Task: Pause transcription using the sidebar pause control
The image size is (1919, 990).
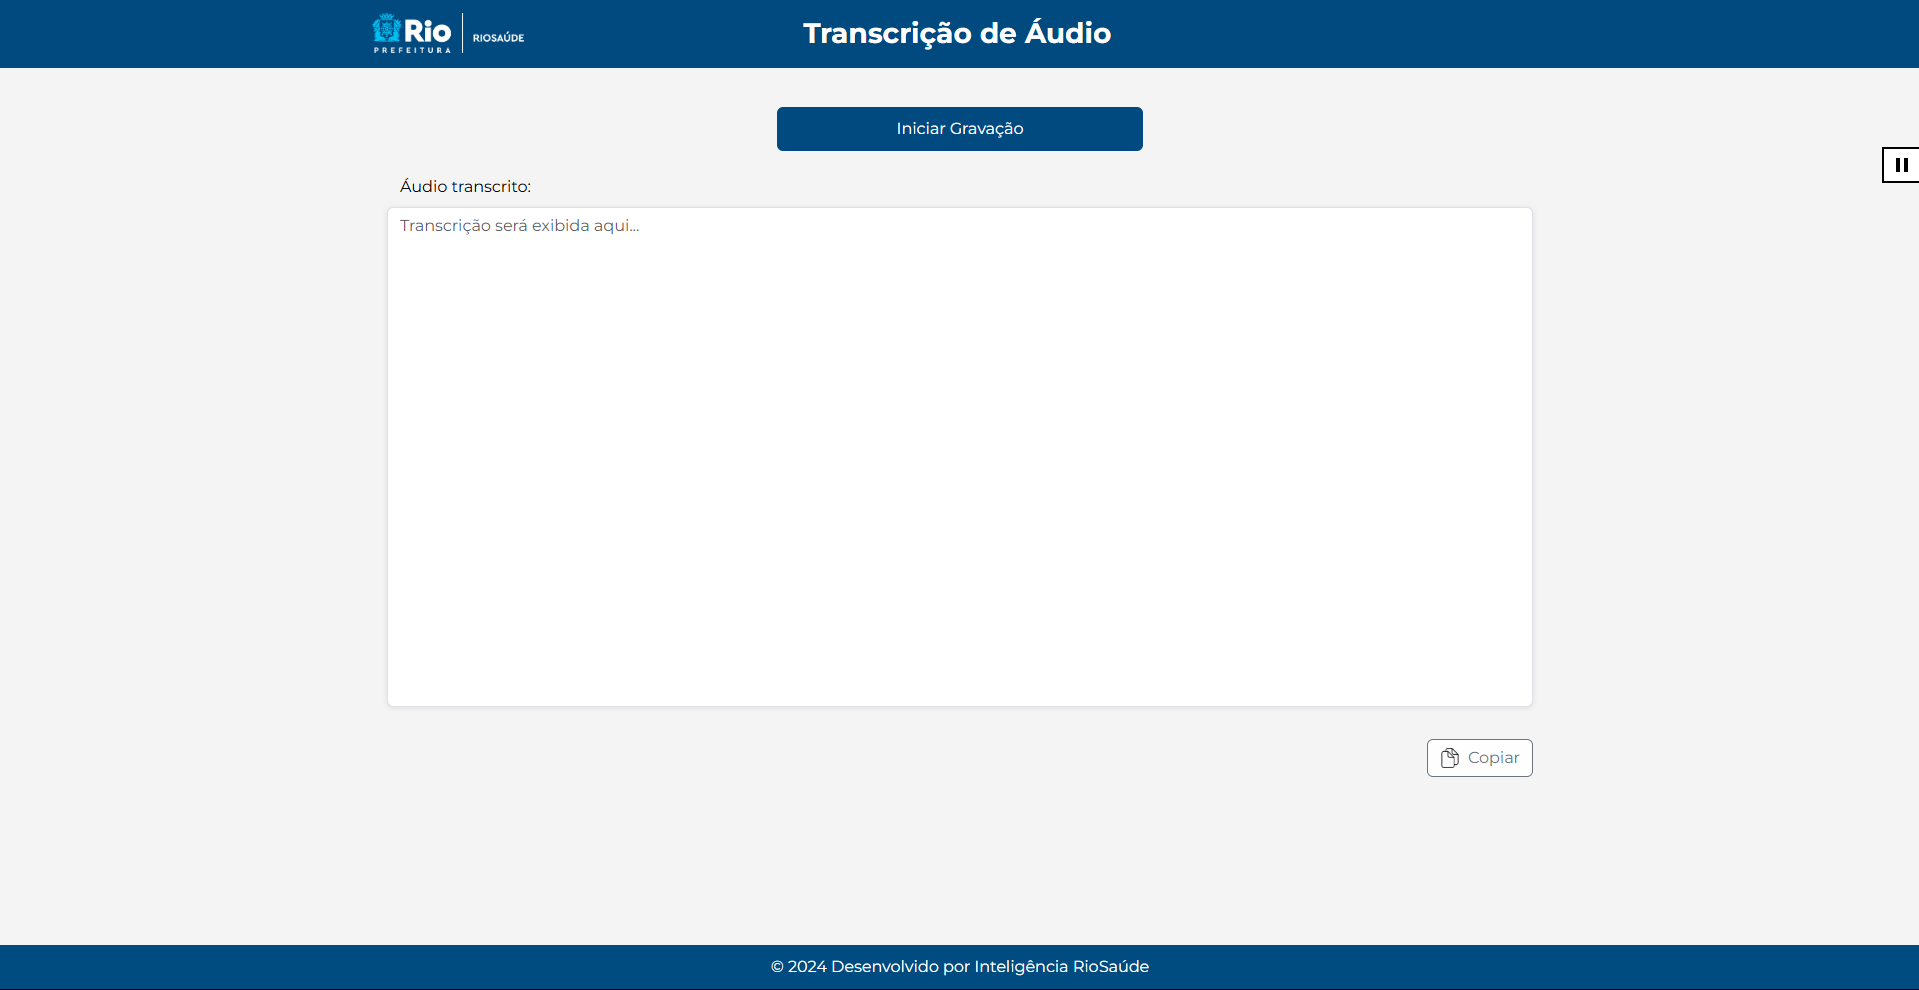Action: (x=1901, y=164)
